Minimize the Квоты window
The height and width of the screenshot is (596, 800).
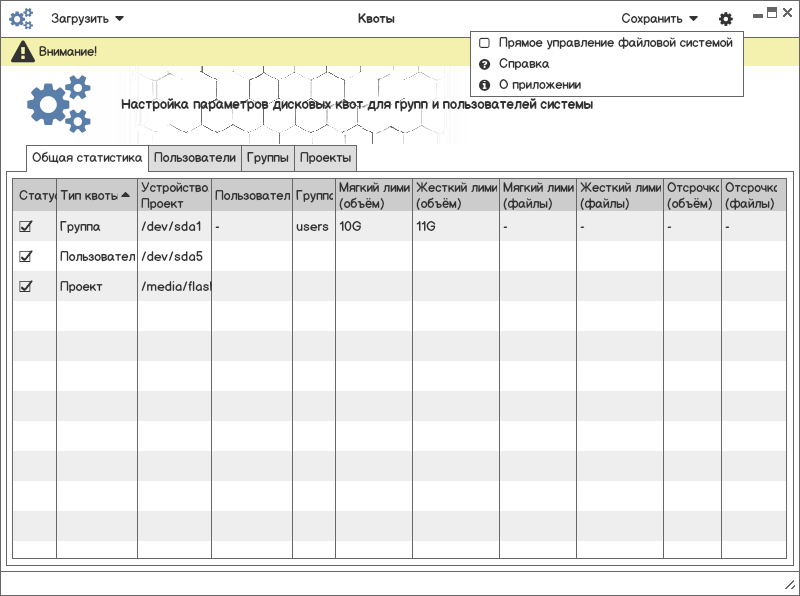click(758, 16)
